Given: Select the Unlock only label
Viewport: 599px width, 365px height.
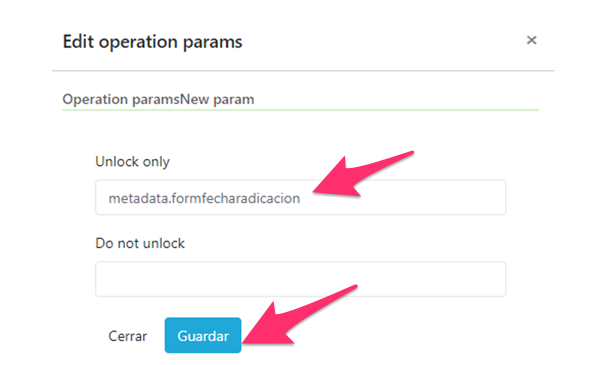Looking at the screenshot, I should pos(132,162).
